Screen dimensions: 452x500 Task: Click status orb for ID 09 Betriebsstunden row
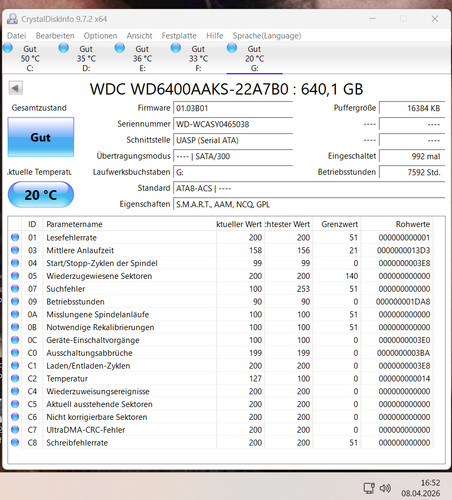tap(15, 301)
